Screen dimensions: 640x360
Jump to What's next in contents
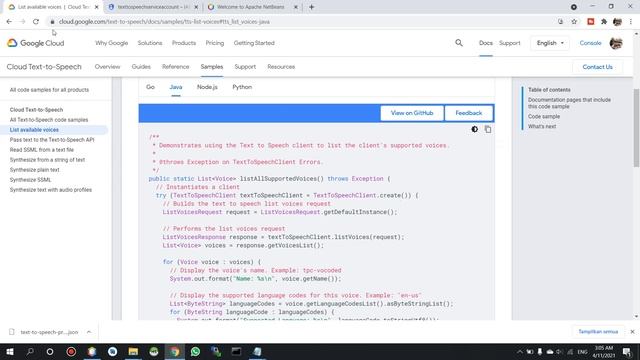pyautogui.click(x=542, y=127)
